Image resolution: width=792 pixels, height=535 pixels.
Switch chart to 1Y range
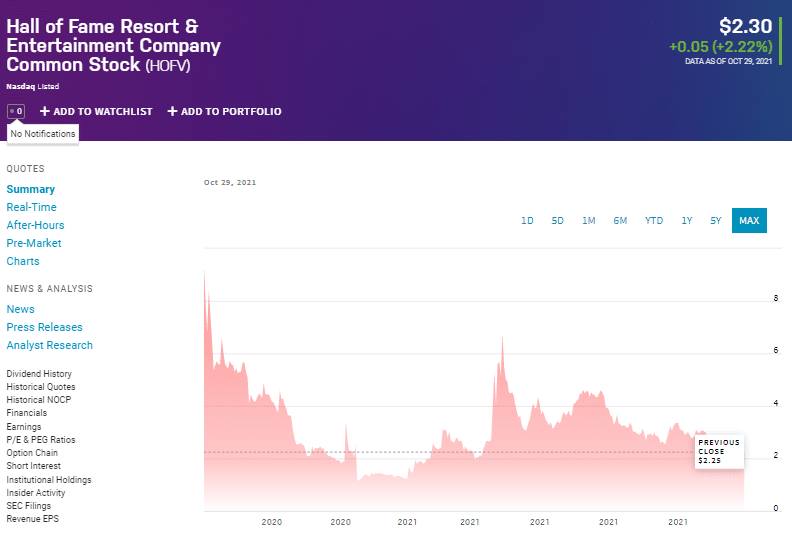687,221
